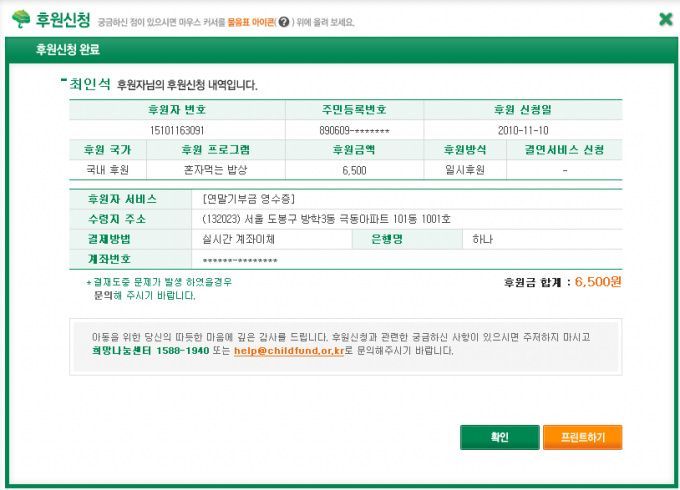Click the 후원금 합계 label

(533, 283)
